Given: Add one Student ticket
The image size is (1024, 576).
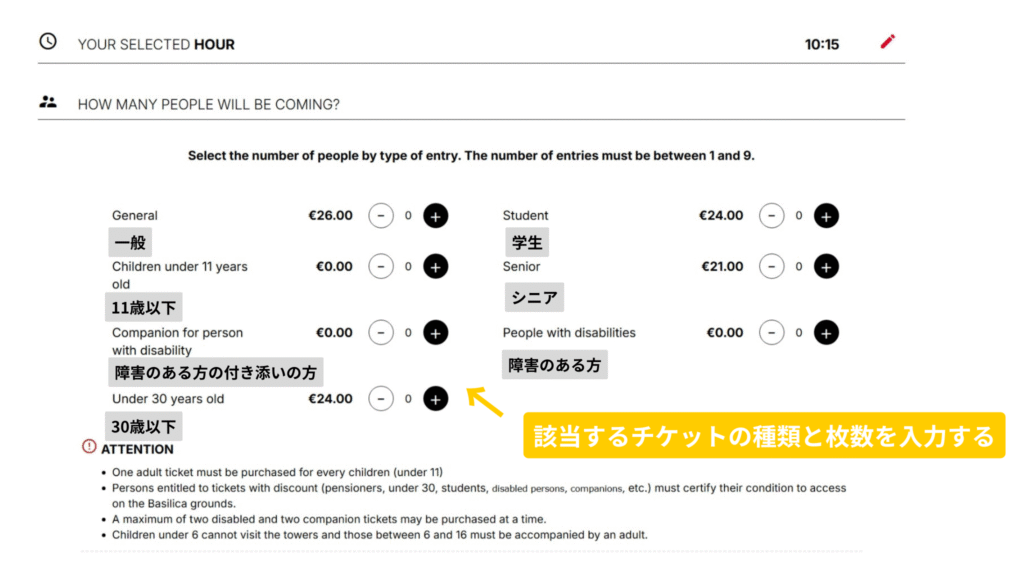Looking at the screenshot, I should pos(826,215).
